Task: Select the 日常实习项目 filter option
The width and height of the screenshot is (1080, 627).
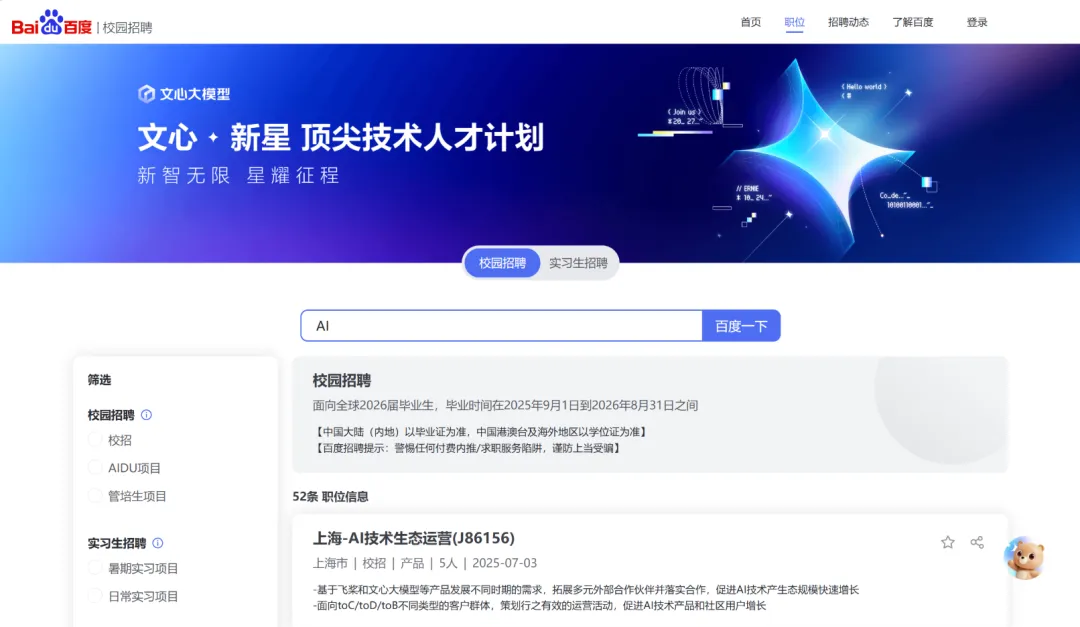Action: (x=134, y=597)
